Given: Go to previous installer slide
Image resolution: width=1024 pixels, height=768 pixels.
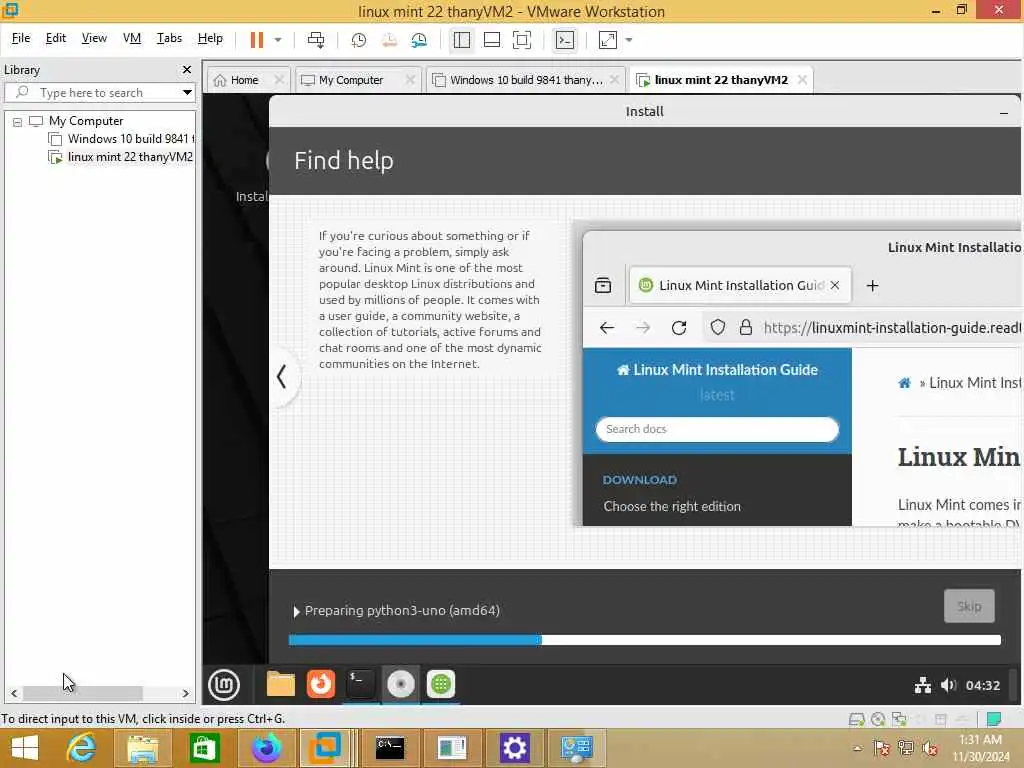Looking at the screenshot, I should pos(281,377).
